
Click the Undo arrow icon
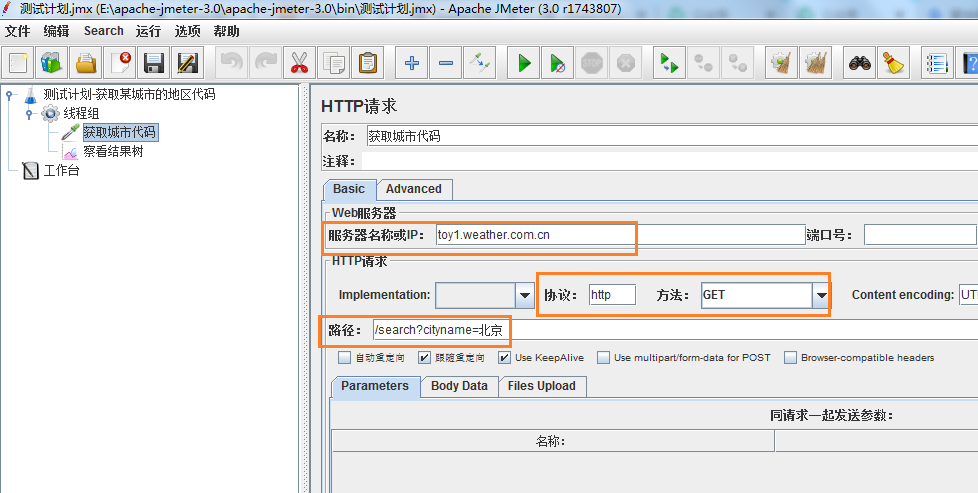coord(232,62)
